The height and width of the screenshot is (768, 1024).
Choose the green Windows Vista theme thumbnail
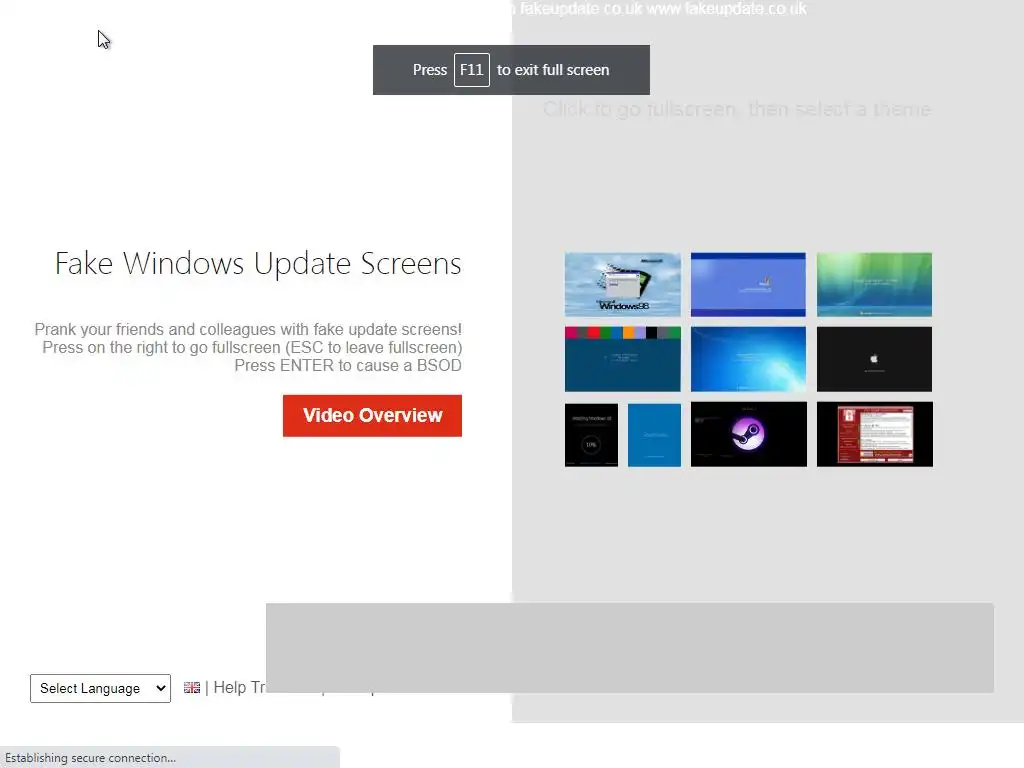coord(874,285)
